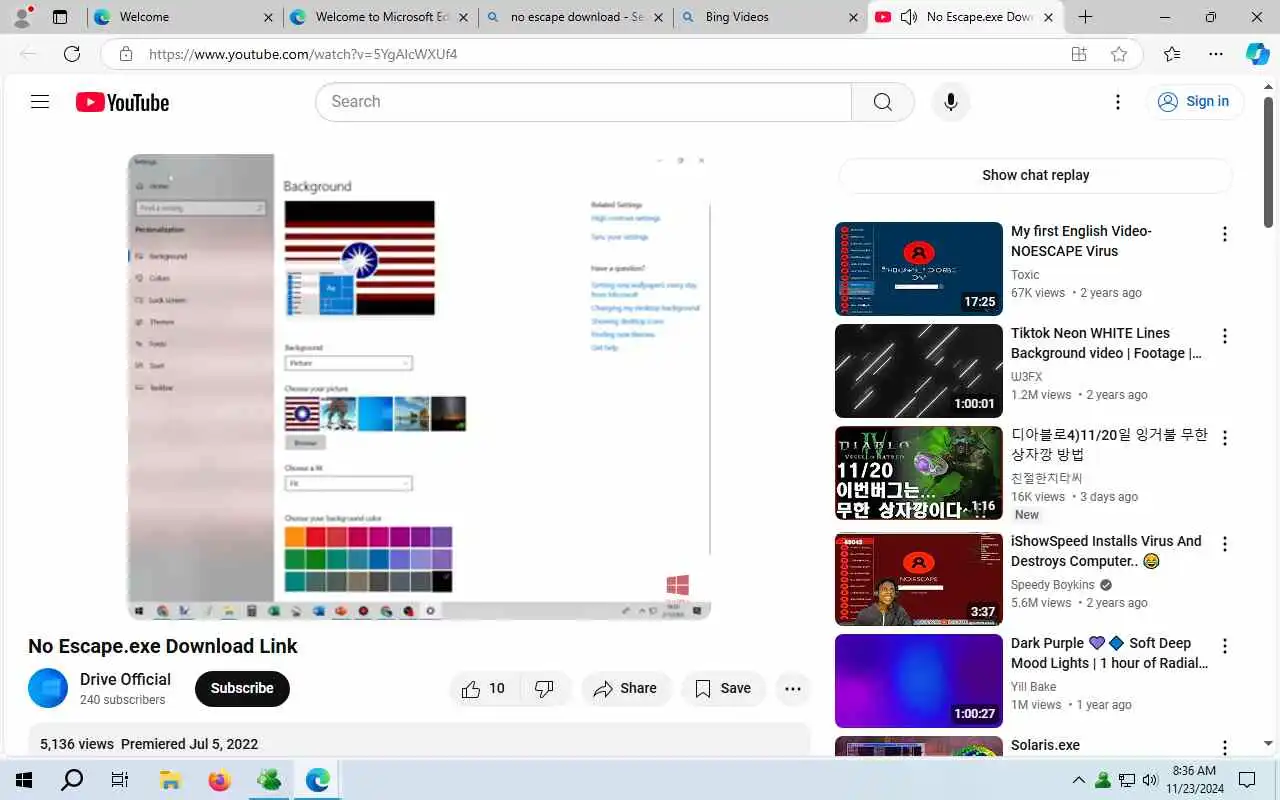
Task: Sign in to YouTube
Action: [1194, 101]
